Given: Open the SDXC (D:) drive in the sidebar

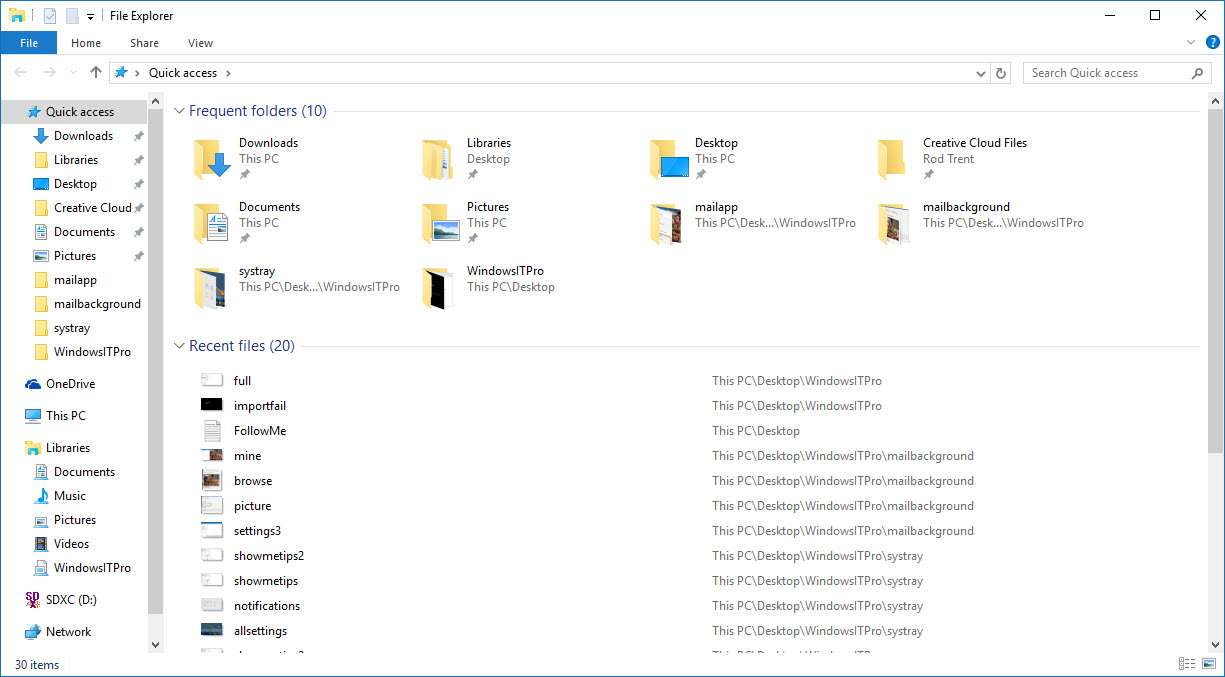Looking at the screenshot, I should coord(69,599).
